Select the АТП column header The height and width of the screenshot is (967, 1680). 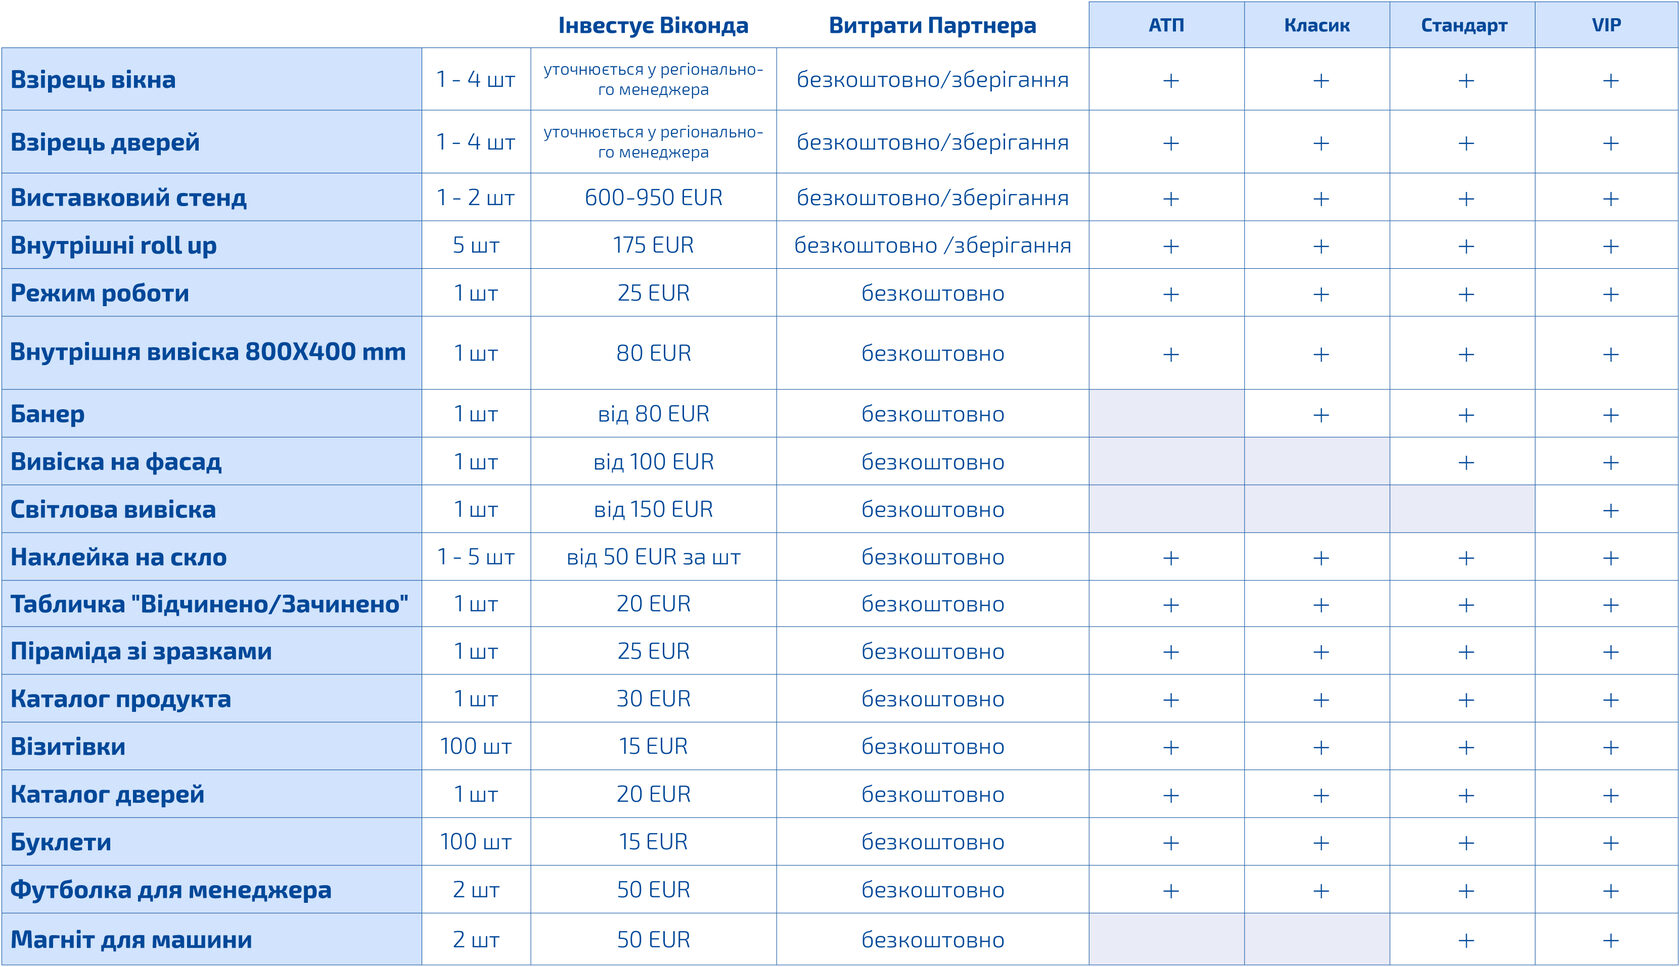[1166, 25]
